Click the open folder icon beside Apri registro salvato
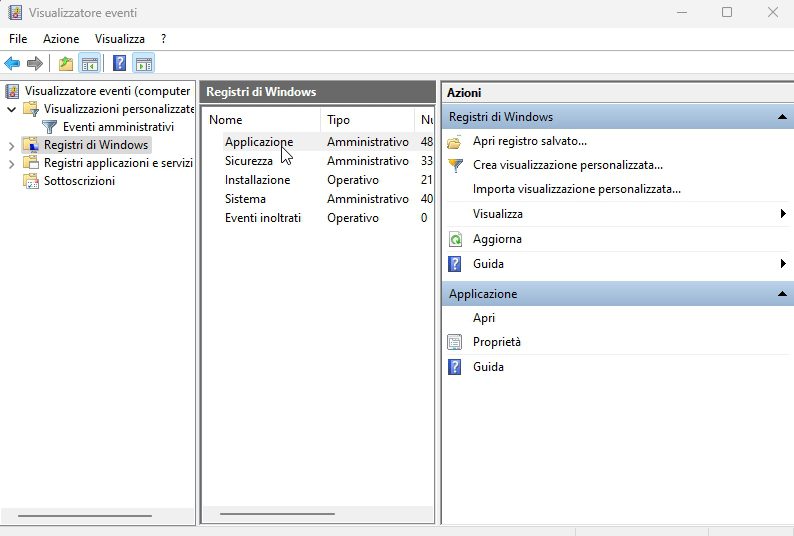The height and width of the screenshot is (536, 794). (x=455, y=142)
